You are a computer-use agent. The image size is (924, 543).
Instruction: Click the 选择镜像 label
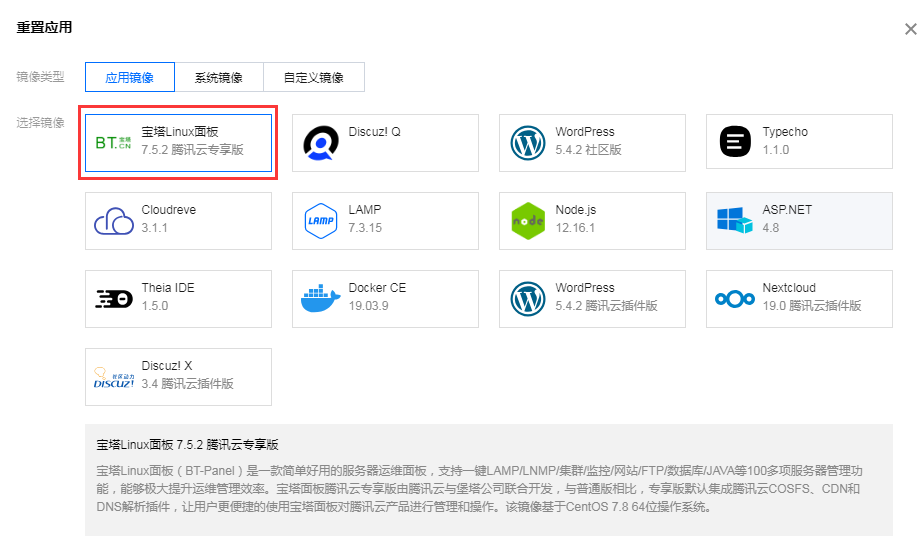40,123
